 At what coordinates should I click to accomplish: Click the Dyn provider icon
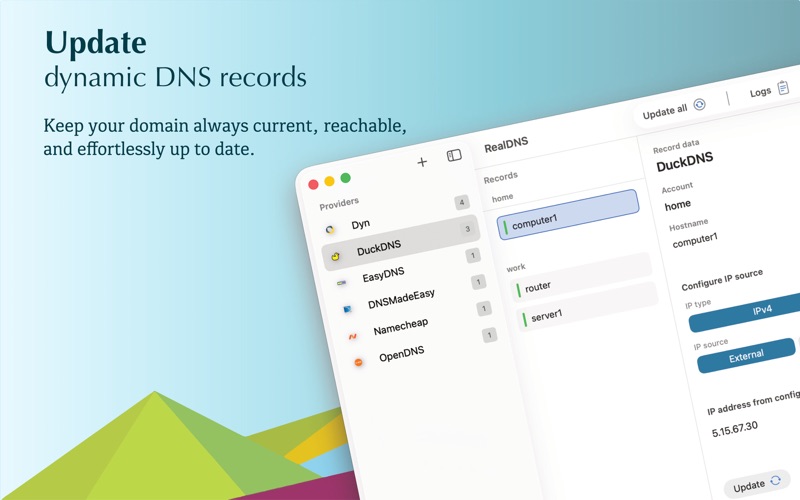(330, 230)
